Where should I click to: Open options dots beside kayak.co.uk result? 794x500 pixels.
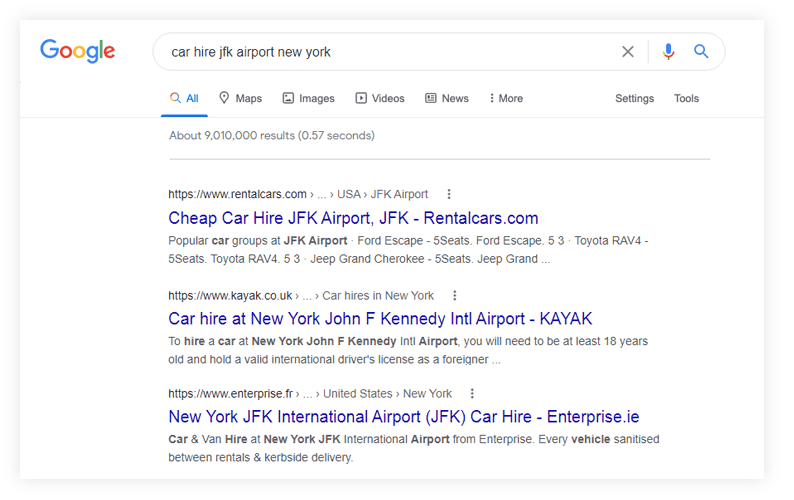(455, 296)
